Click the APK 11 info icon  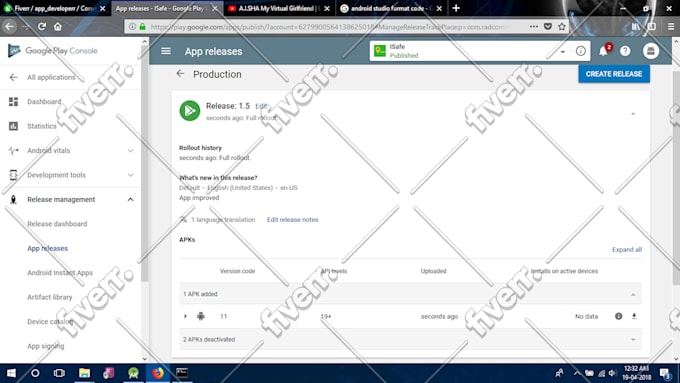[x=618, y=316]
